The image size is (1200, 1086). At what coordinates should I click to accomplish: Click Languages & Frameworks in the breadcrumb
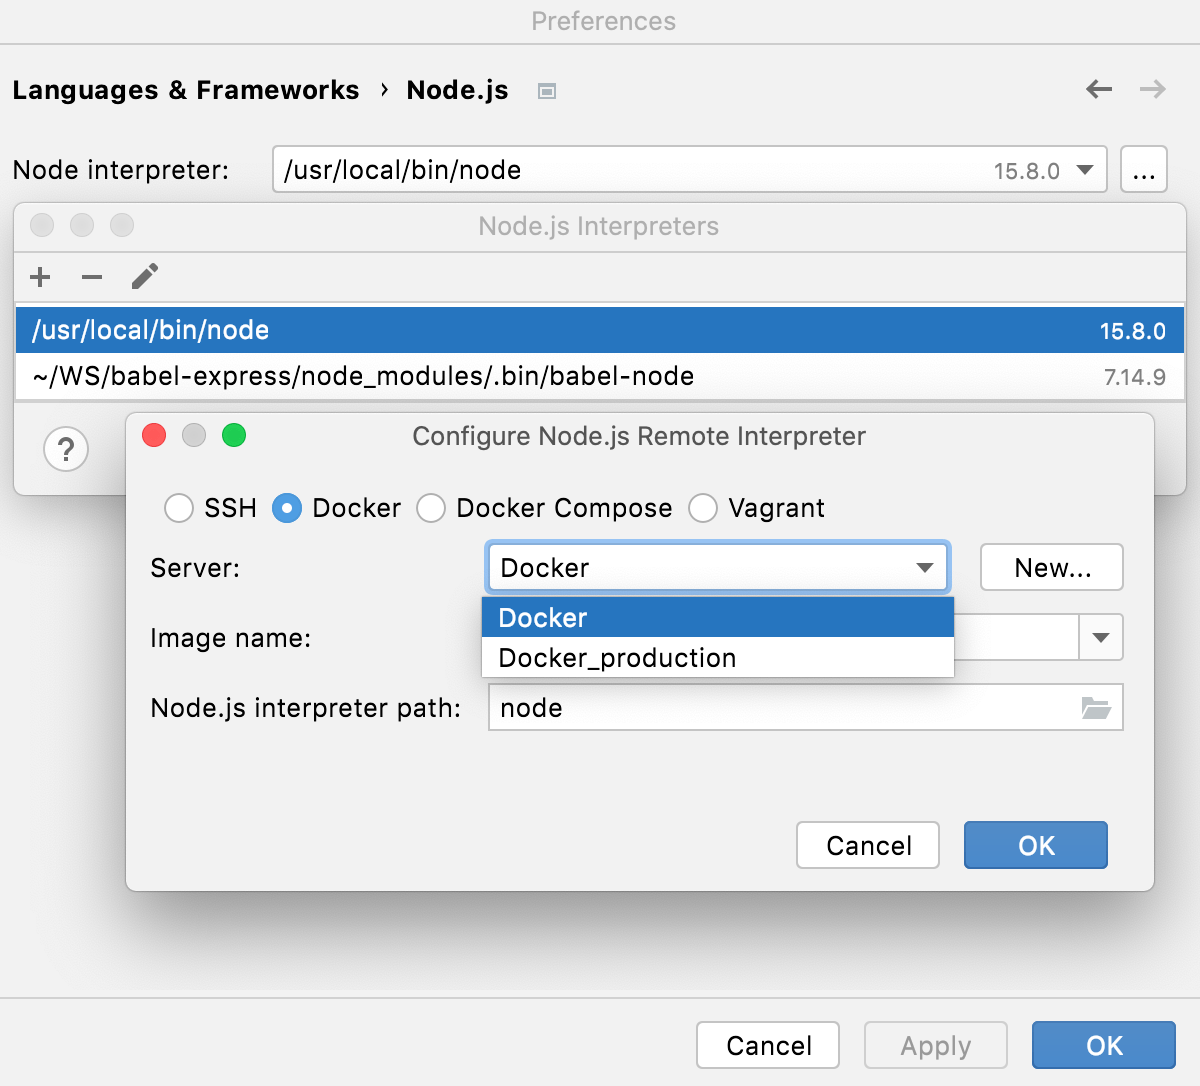pyautogui.click(x=185, y=90)
